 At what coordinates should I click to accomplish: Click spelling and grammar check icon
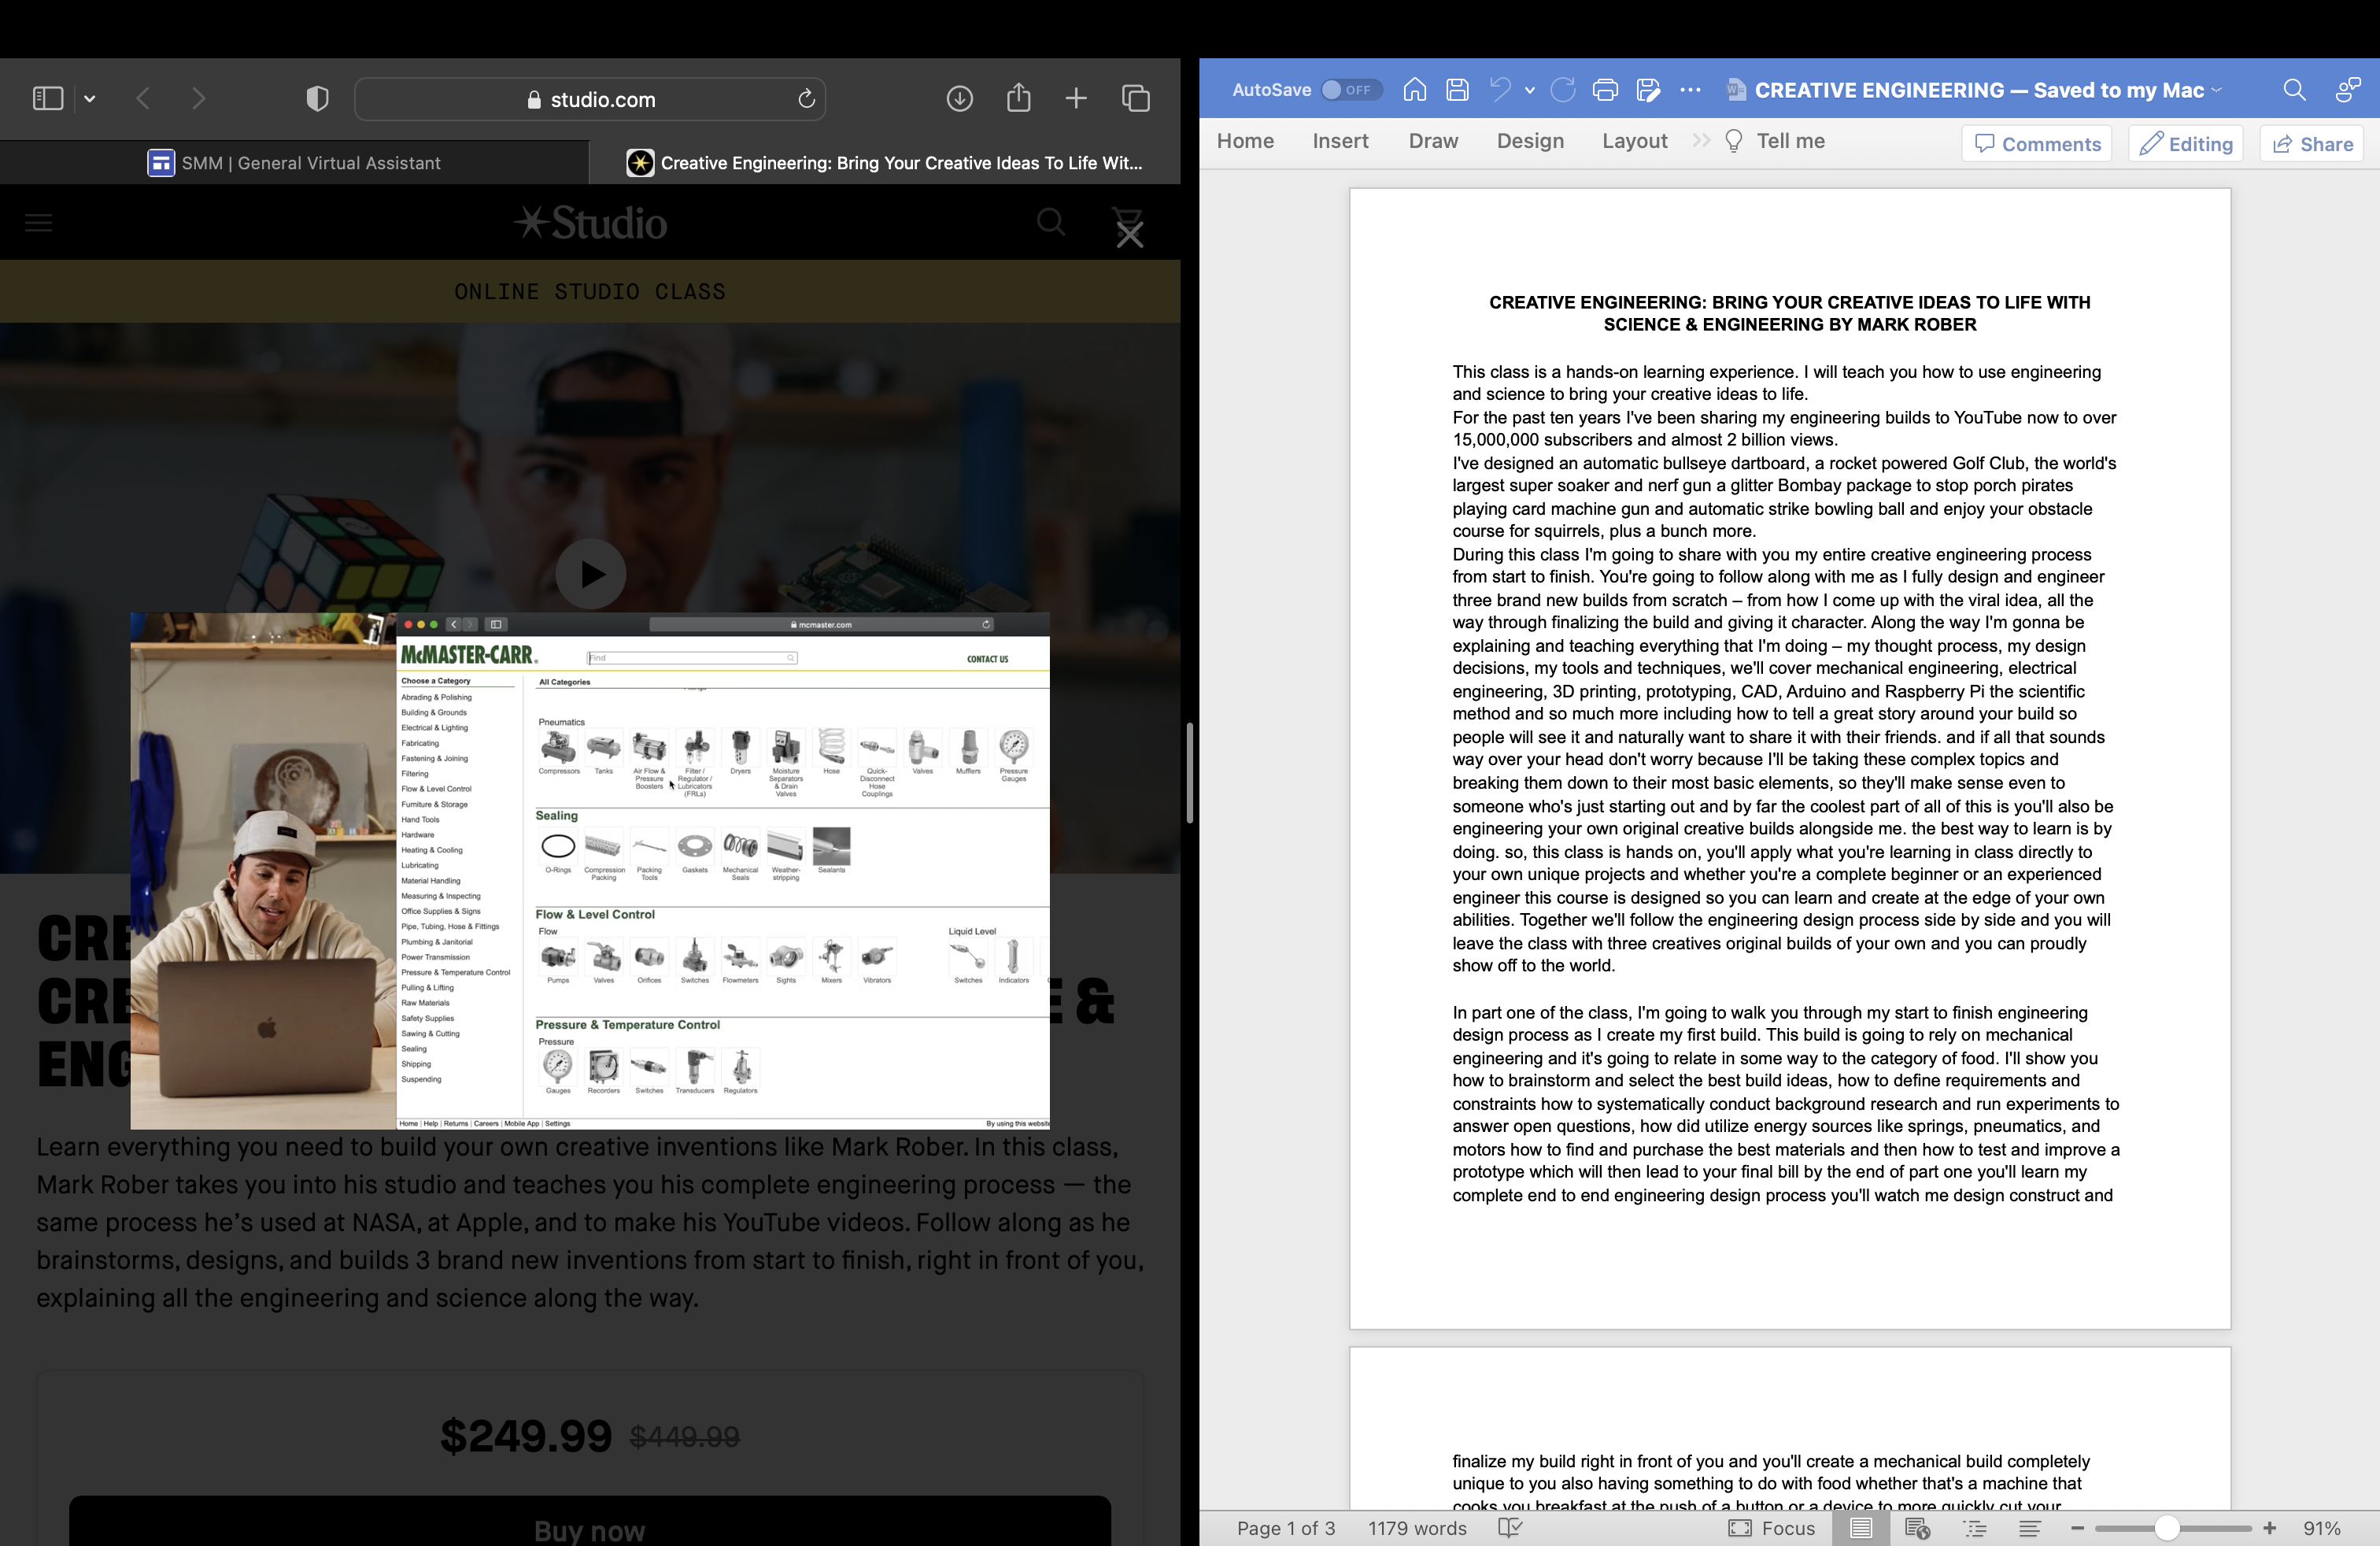tap(1510, 1528)
